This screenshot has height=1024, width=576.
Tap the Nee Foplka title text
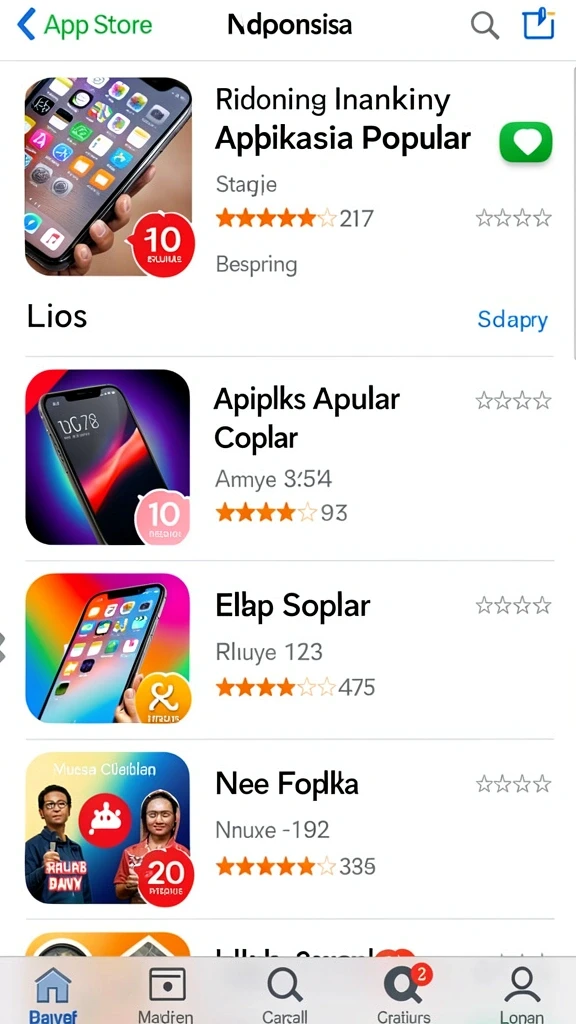point(287,784)
